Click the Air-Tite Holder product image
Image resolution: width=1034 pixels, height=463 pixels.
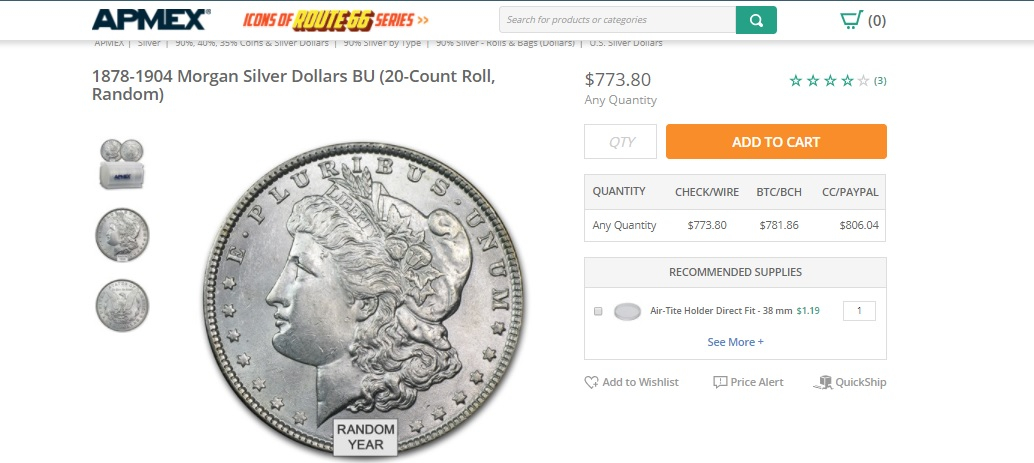[x=626, y=311]
